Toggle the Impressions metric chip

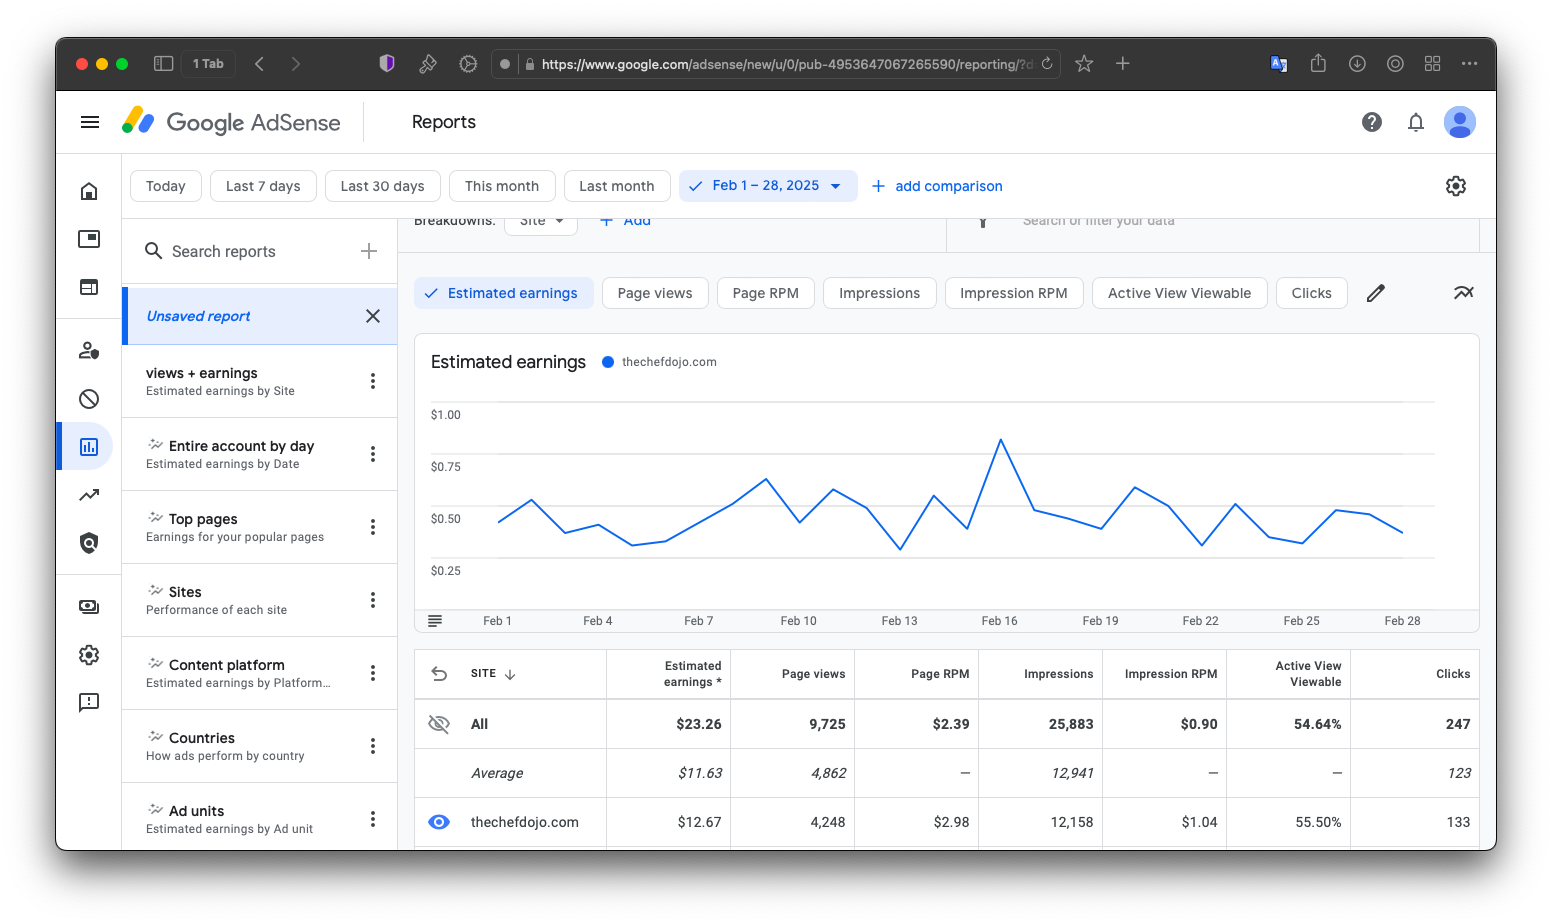[880, 293]
